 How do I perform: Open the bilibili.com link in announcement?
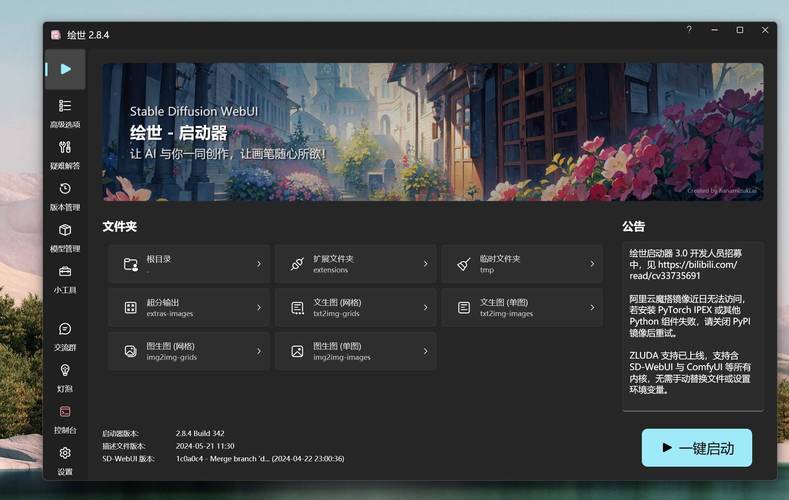(x=697, y=265)
